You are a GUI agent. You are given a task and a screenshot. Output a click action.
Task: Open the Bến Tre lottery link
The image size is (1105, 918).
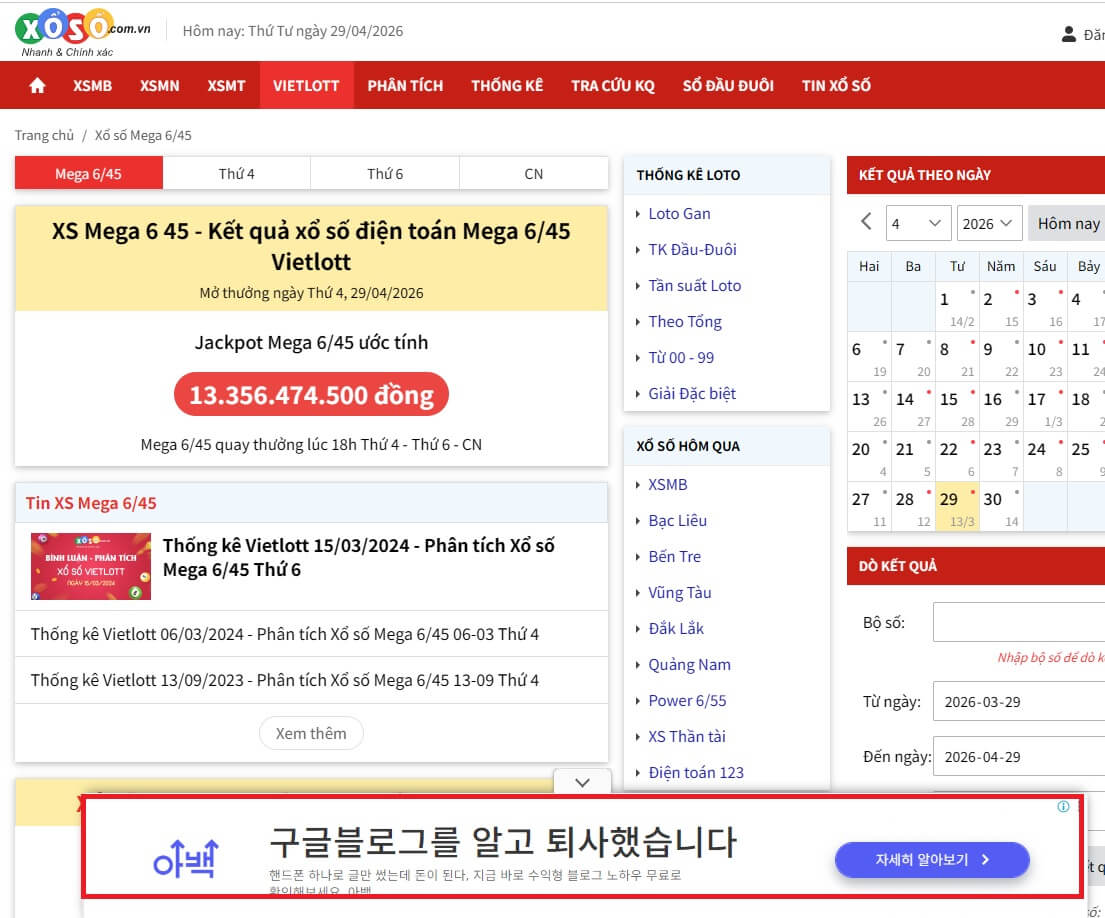[674, 557]
